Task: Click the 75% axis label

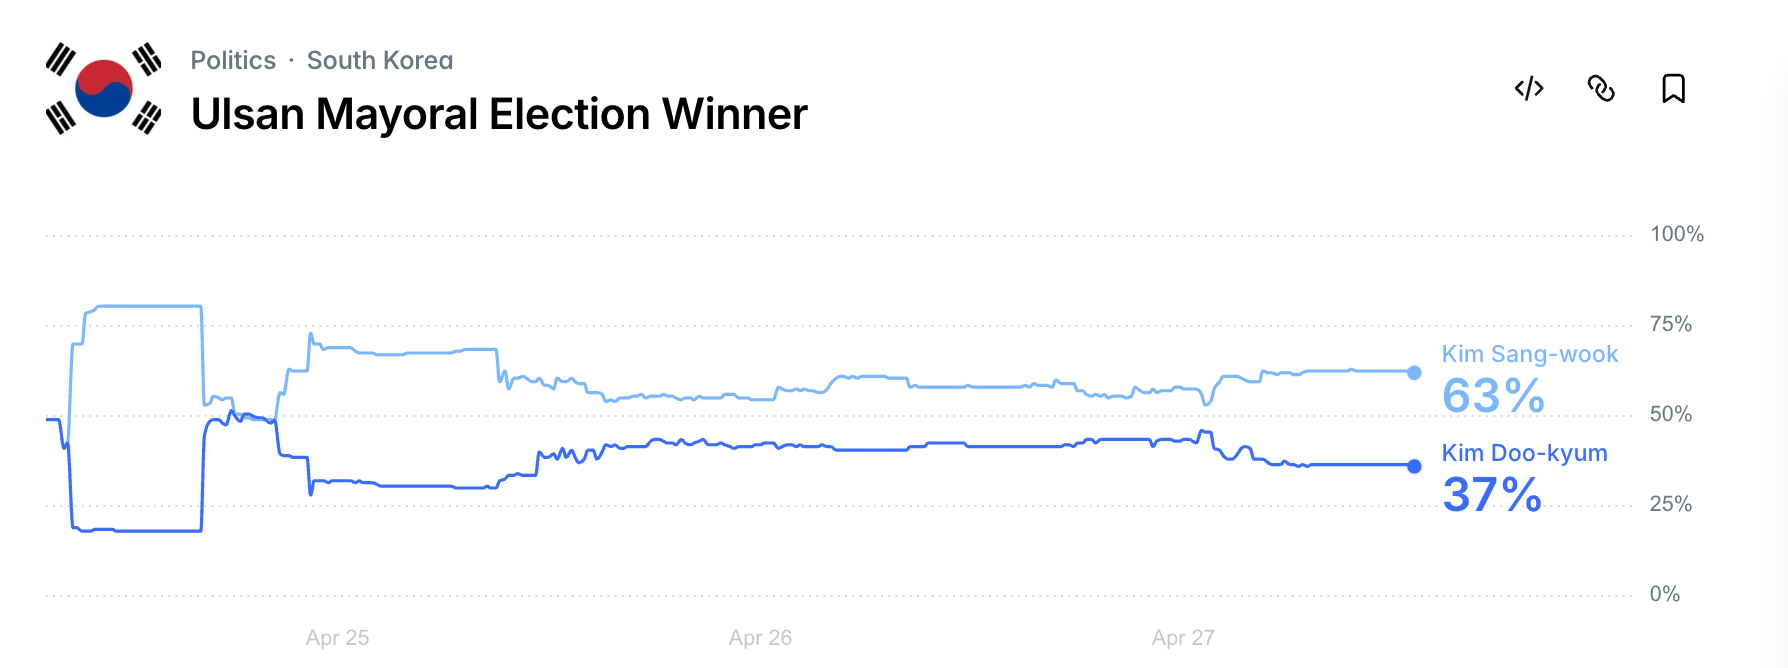Action: point(1671,324)
